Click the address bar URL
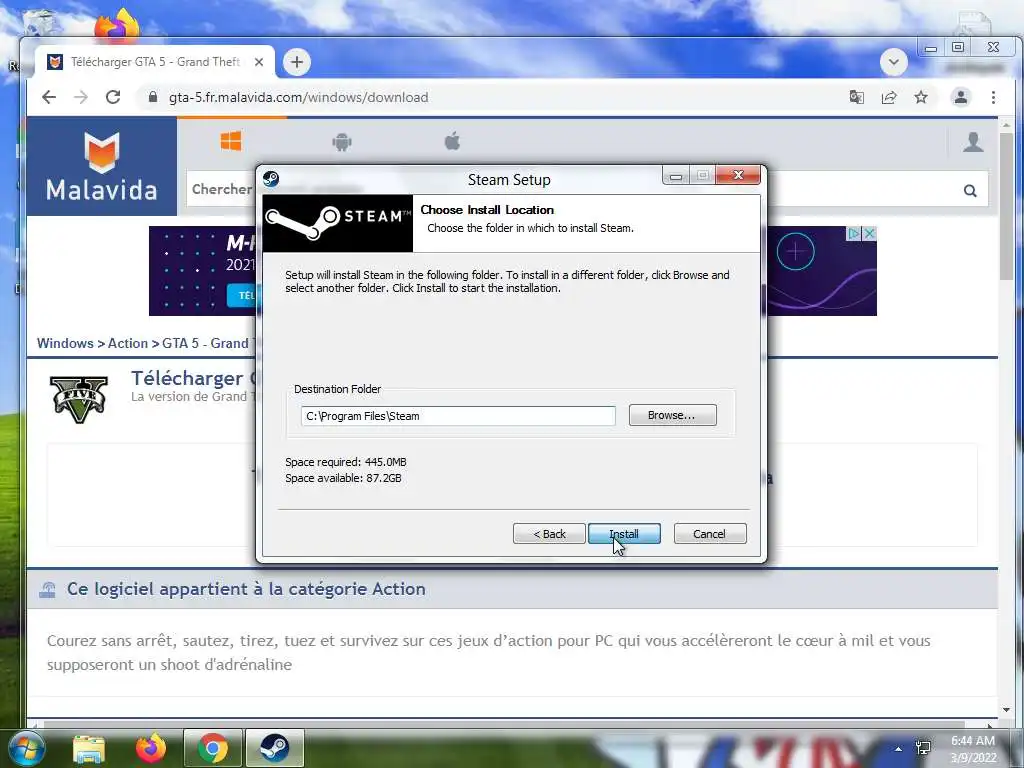Screen dimensions: 1024x768 coord(298,97)
